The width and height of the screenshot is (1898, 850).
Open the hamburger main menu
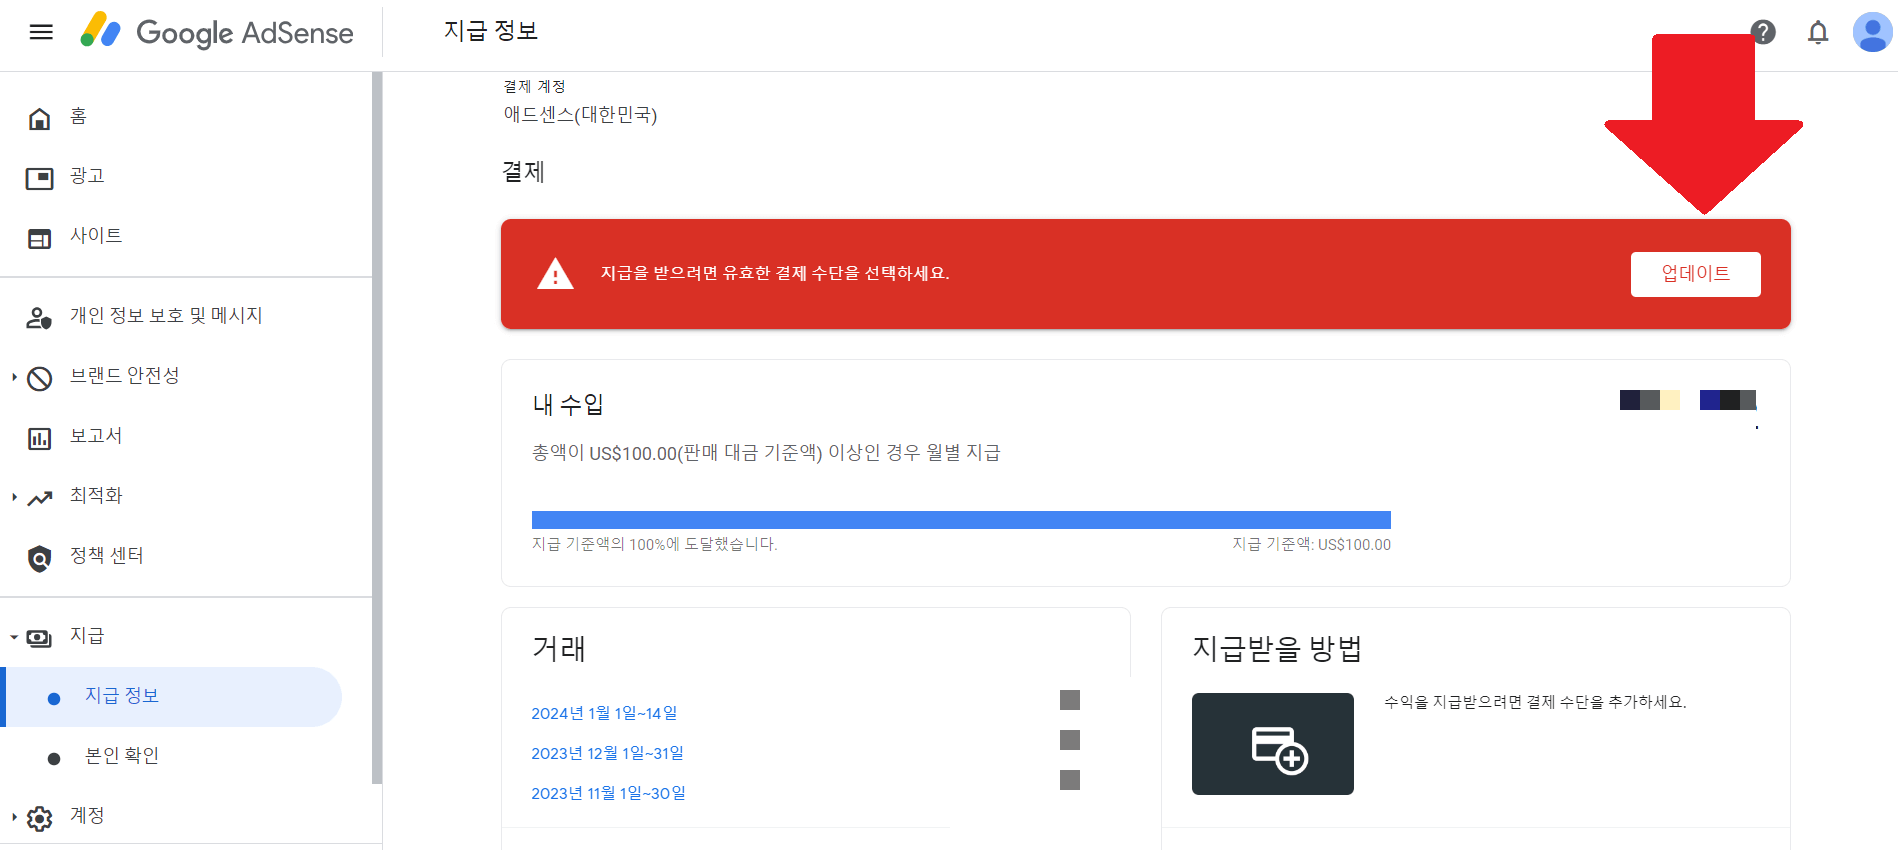point(41,32)
